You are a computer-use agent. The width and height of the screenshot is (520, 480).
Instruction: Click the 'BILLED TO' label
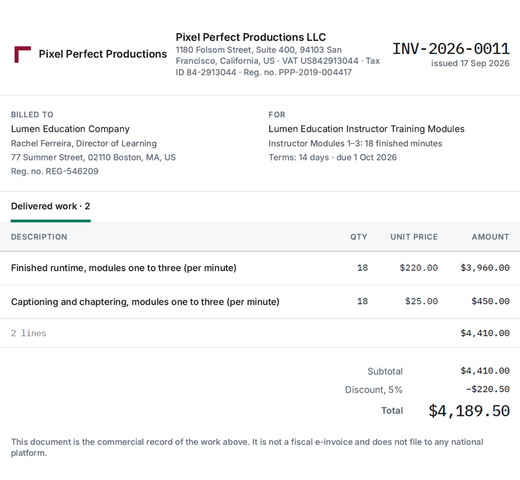point(32,115)
